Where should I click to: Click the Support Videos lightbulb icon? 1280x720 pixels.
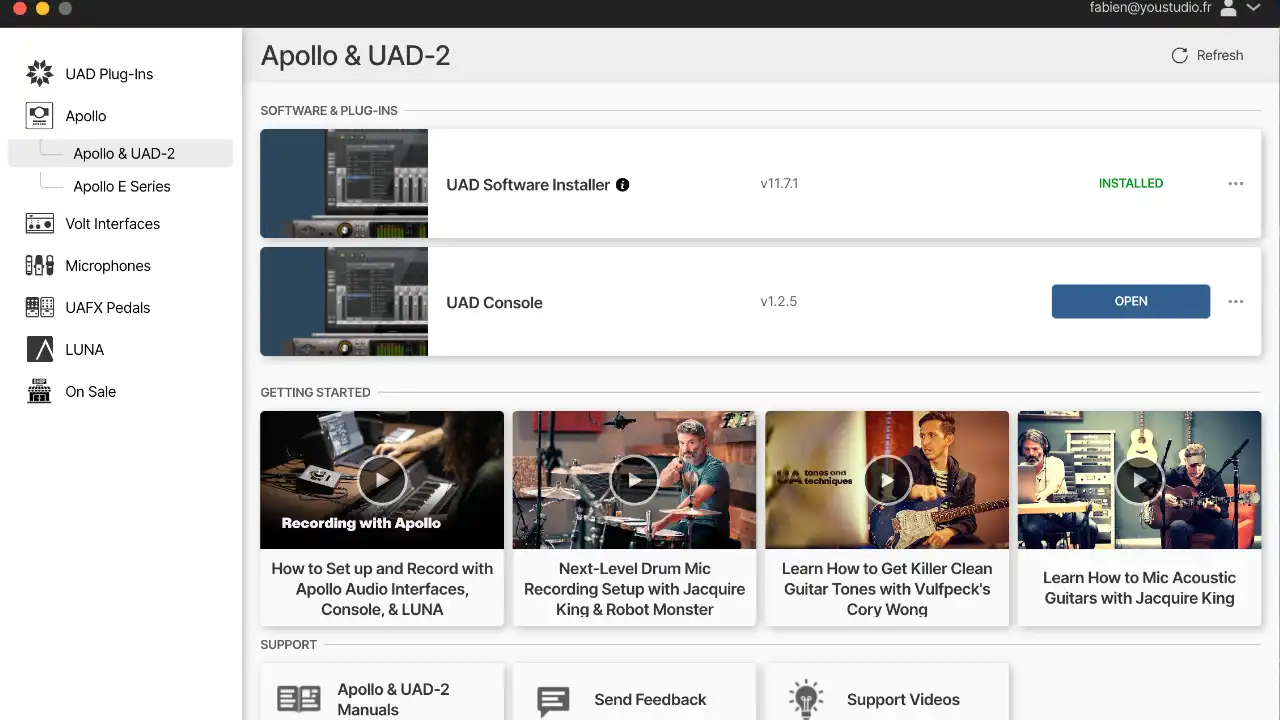[x=805, y=699]
